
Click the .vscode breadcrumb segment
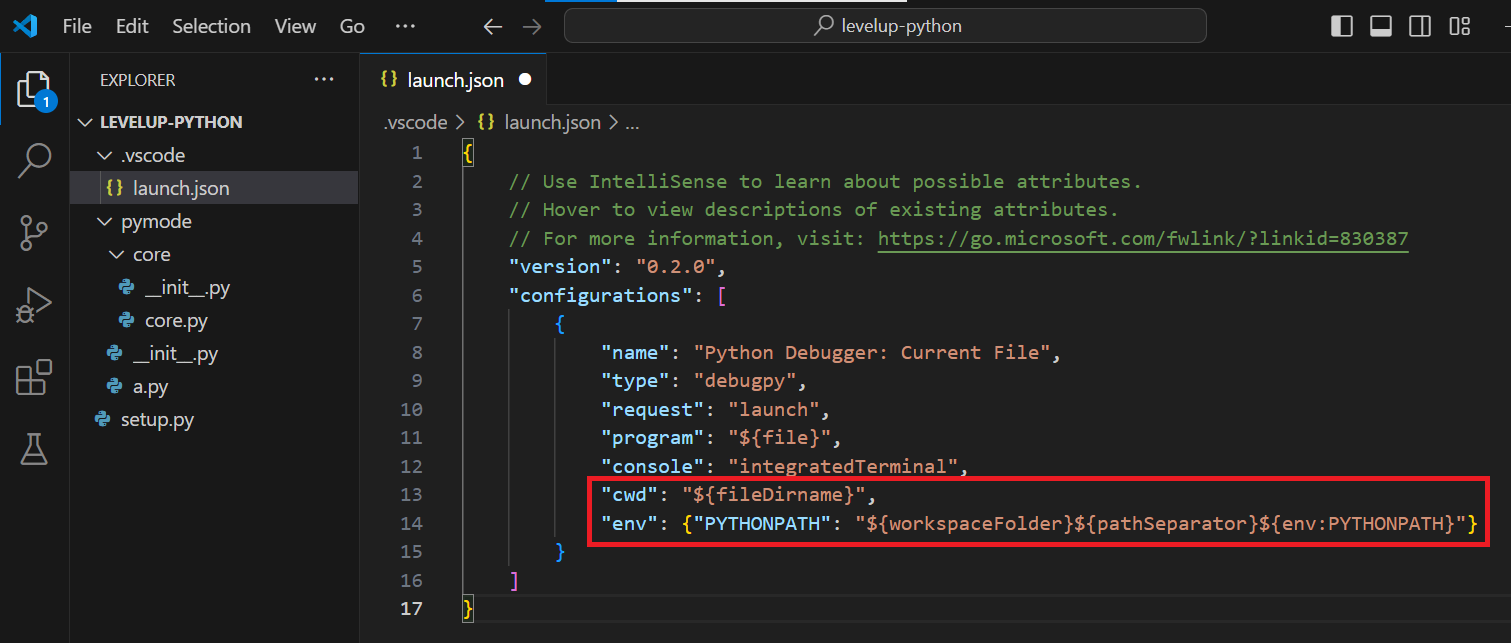click(415, 123)
